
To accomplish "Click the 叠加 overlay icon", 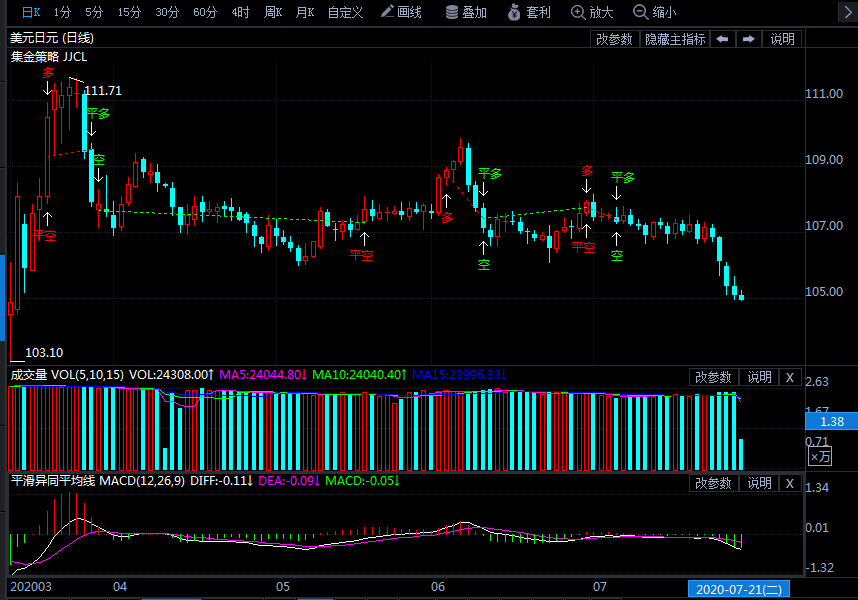I will pyautogui.click(x=466, y=12).
